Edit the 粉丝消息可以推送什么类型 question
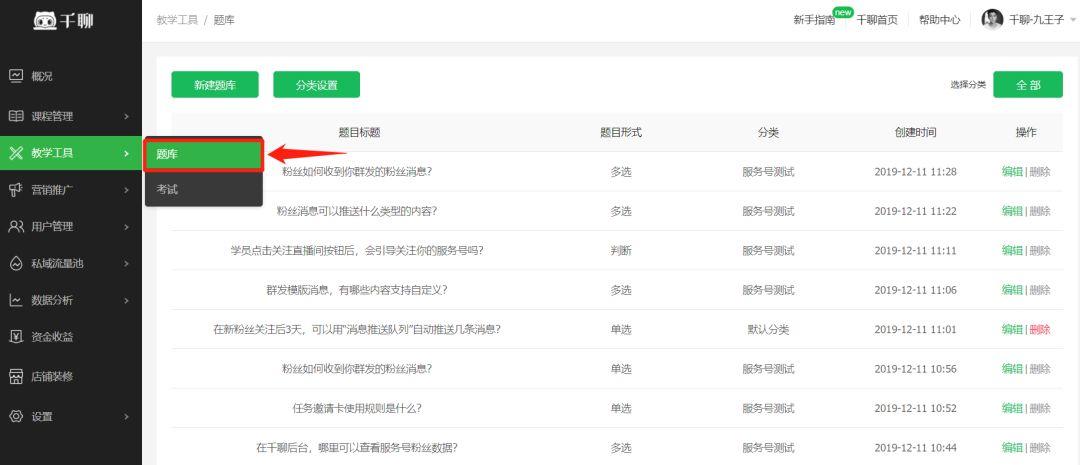Image resolution: width=1080 pixels, height=465 pixels. point(1012,211)
